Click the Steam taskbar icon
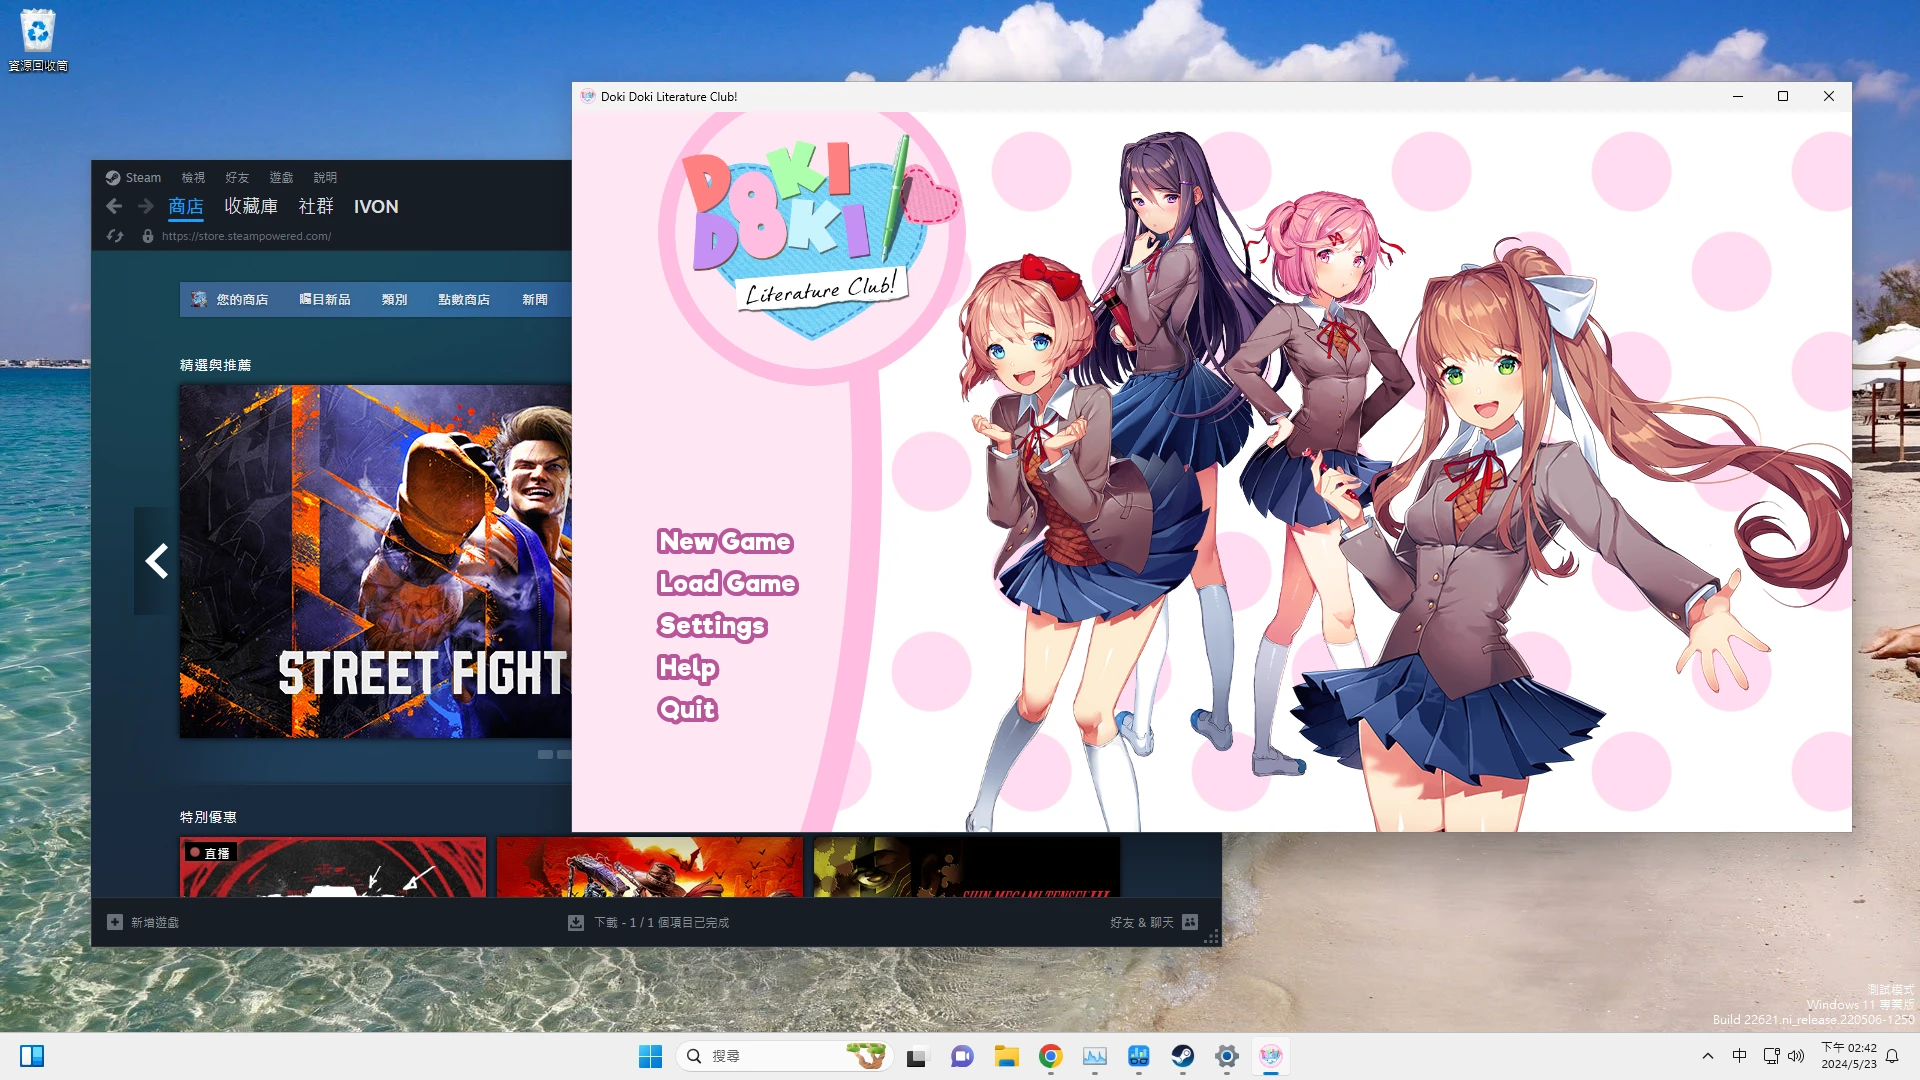This screenshot has height=1080, width=1920. pos(1182,1056)
